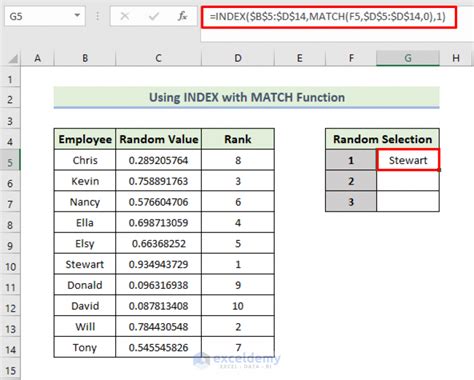Select David's Rank cell showing 10
Screen dimensions: 474x380
[x=238, y=306]
